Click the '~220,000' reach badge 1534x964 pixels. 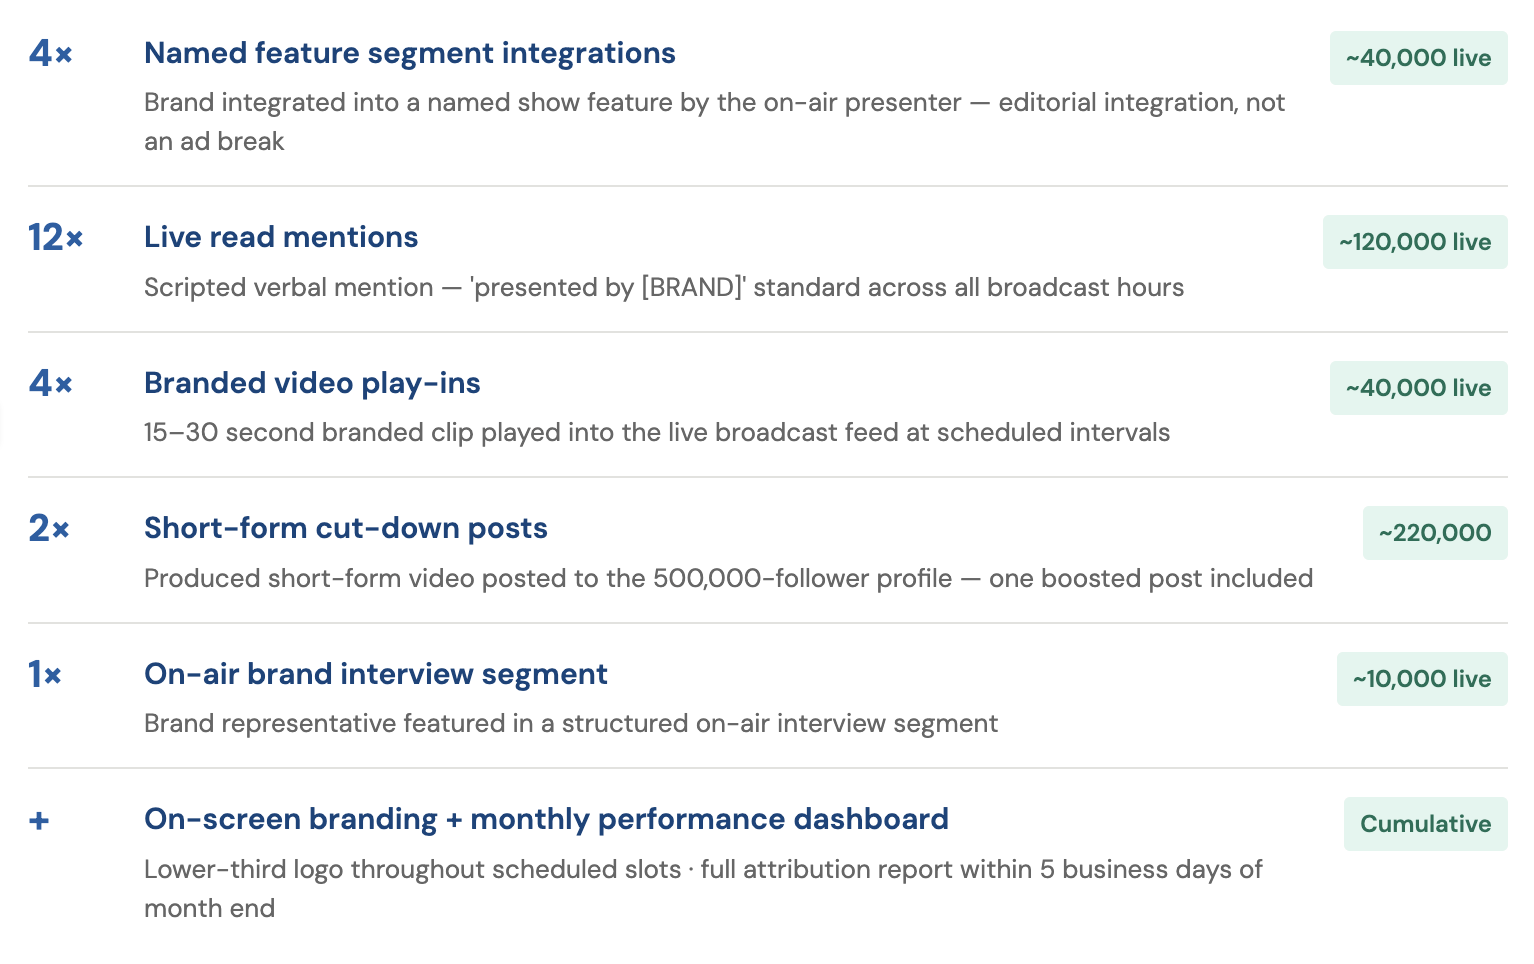click(x=1435, y=533)
